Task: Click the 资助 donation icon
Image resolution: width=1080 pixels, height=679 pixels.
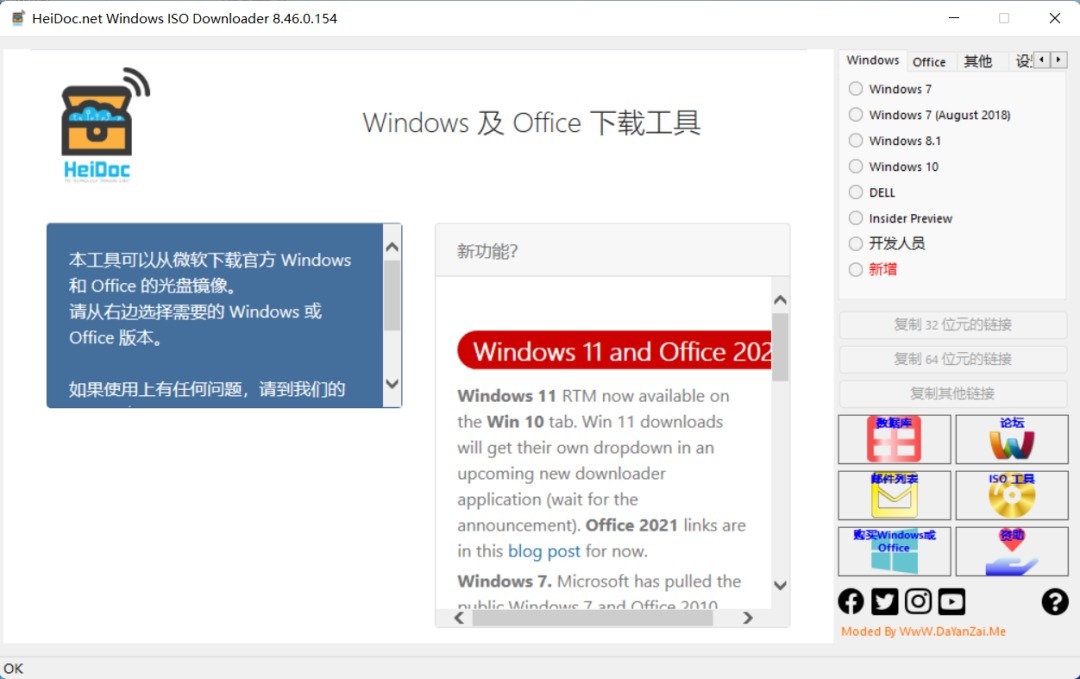Action: coord(1011,551)
